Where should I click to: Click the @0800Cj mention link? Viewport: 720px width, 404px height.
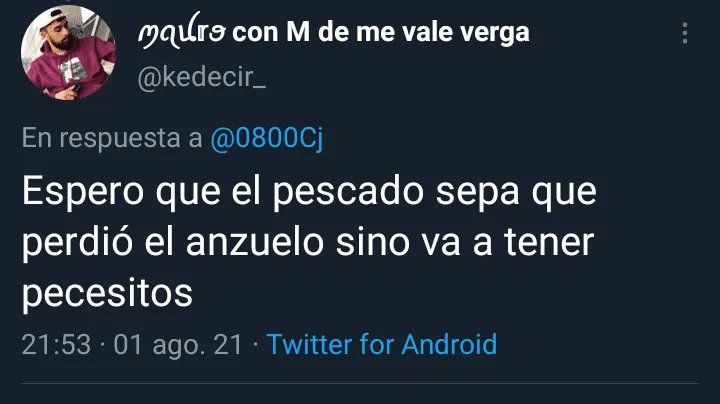click(267, 138)
